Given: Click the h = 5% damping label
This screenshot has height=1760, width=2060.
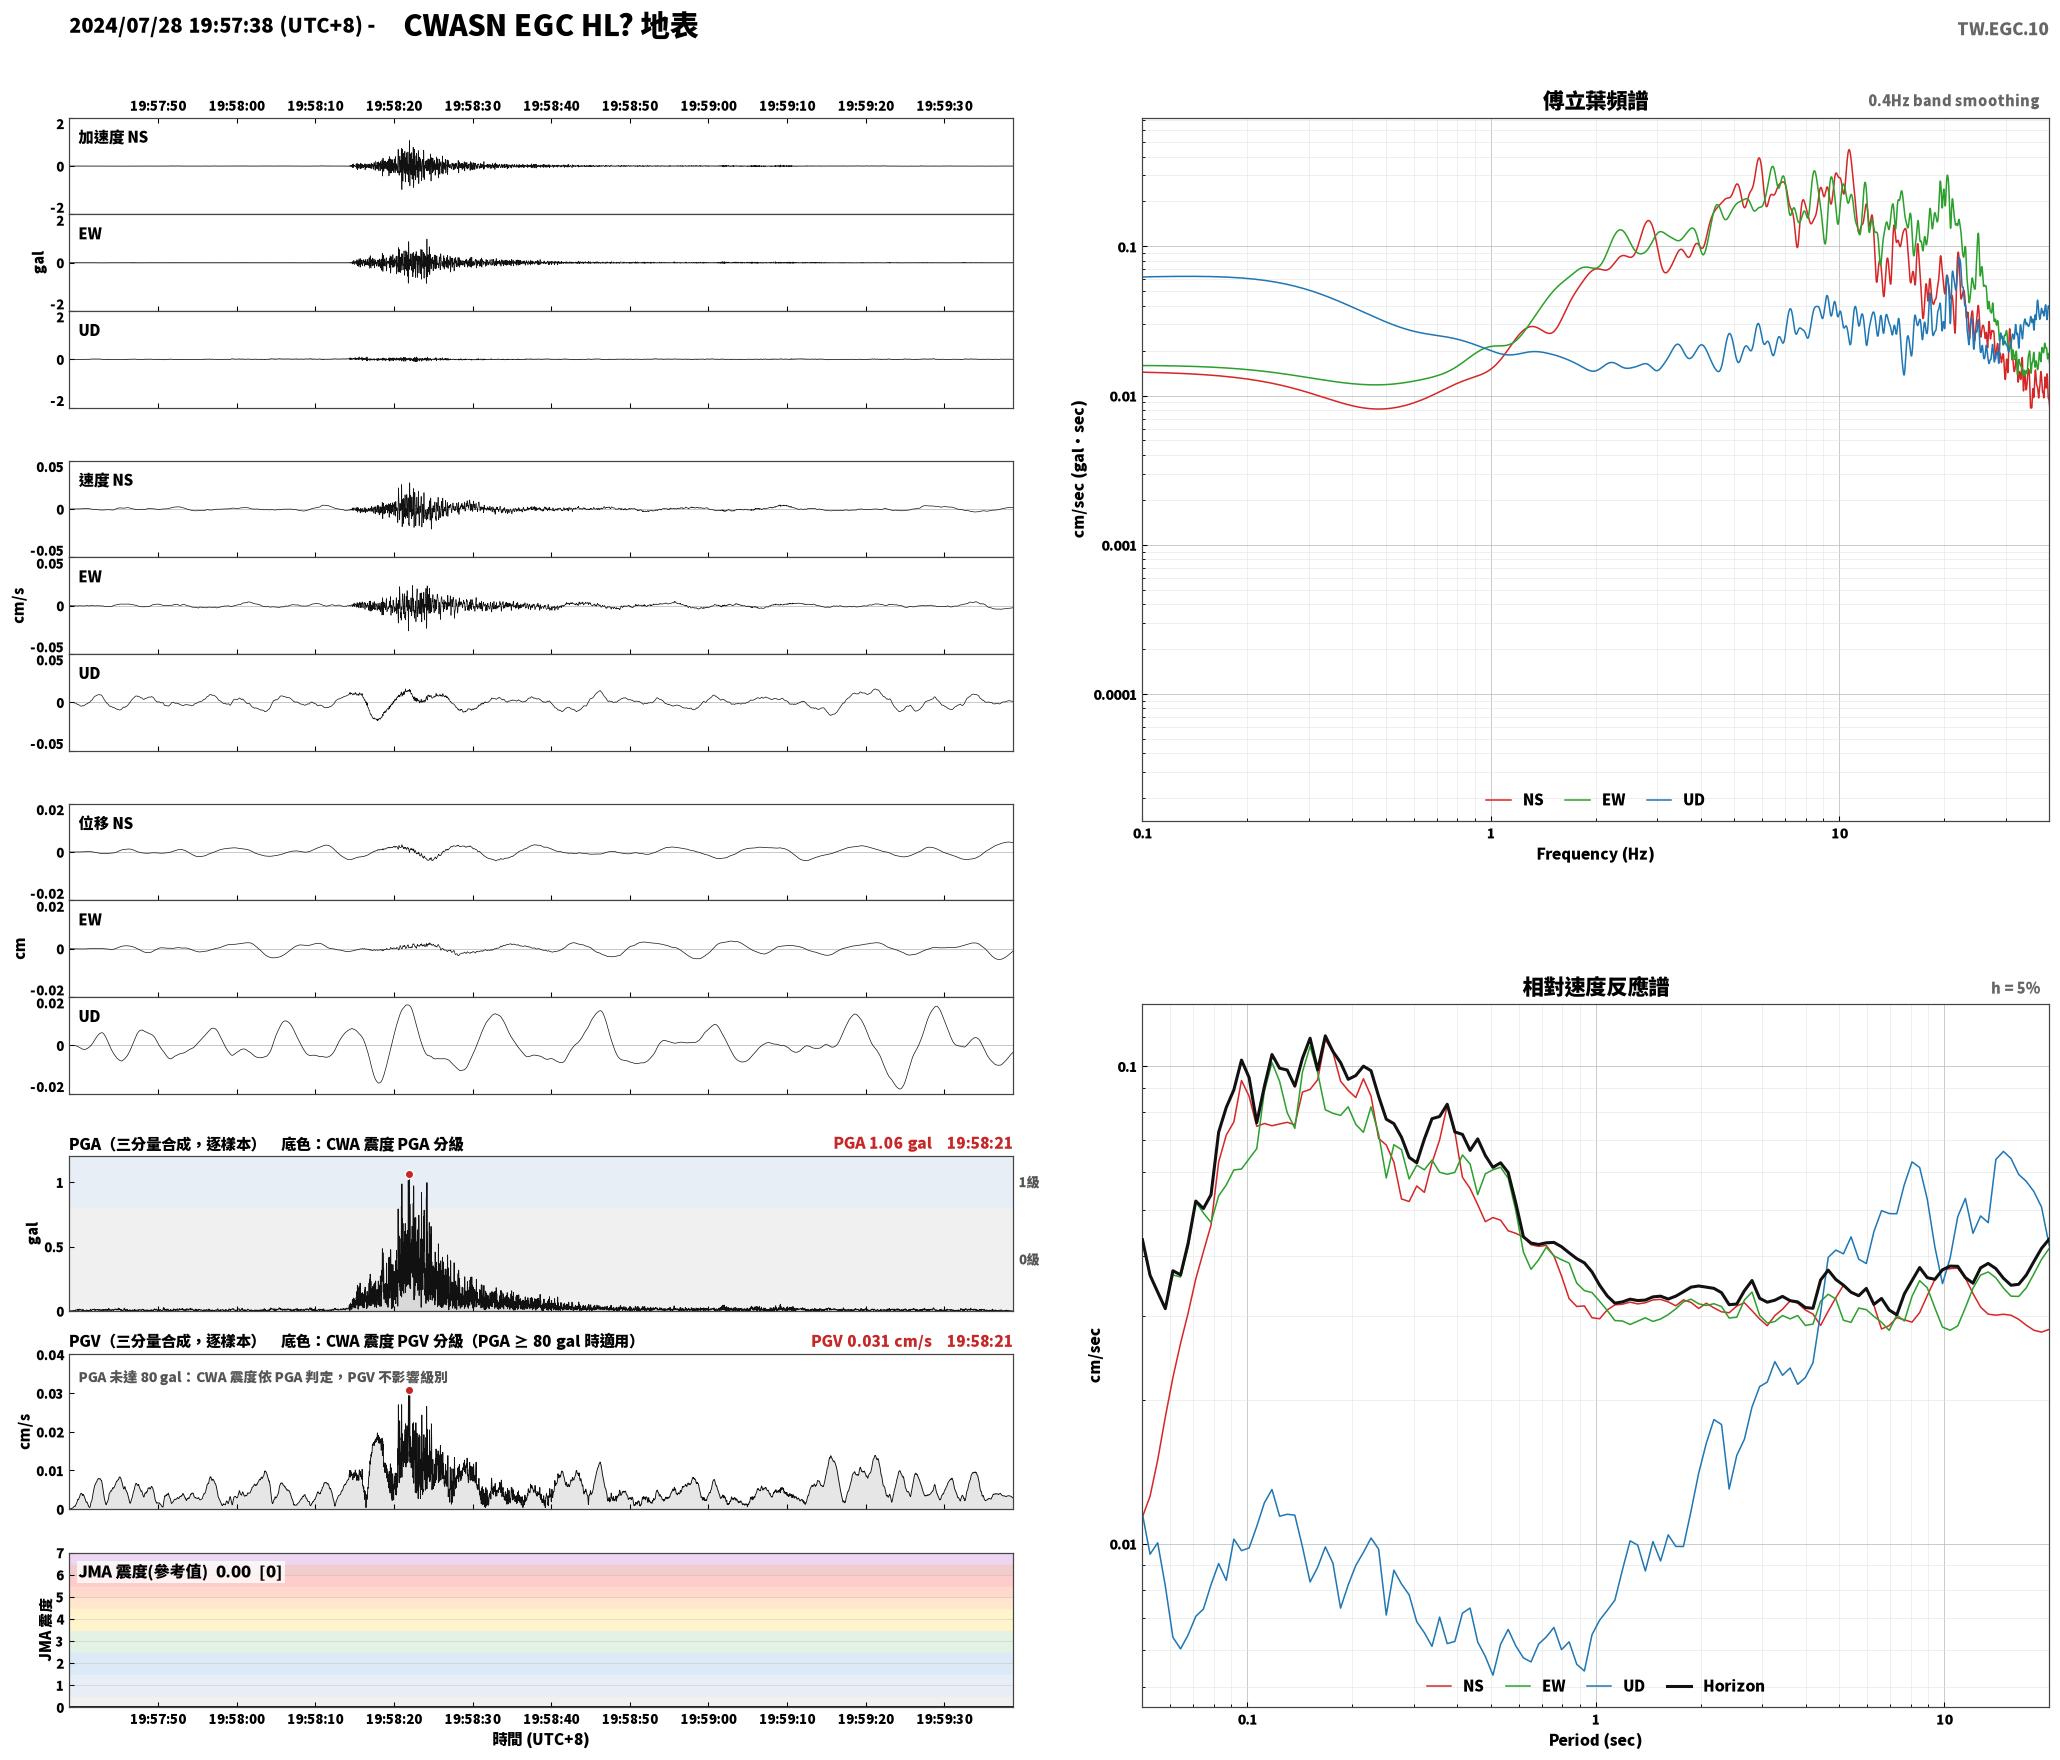Looking at the screenshot, I should click(x=2015, y=987).
